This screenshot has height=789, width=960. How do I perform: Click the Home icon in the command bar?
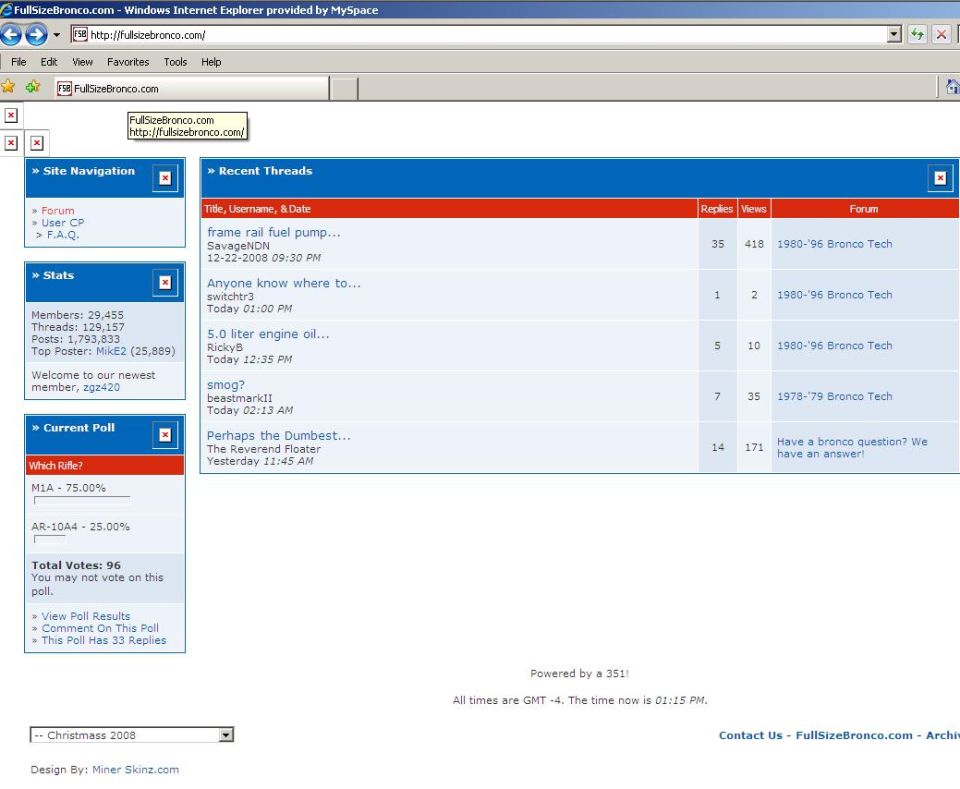coord(952,87)
